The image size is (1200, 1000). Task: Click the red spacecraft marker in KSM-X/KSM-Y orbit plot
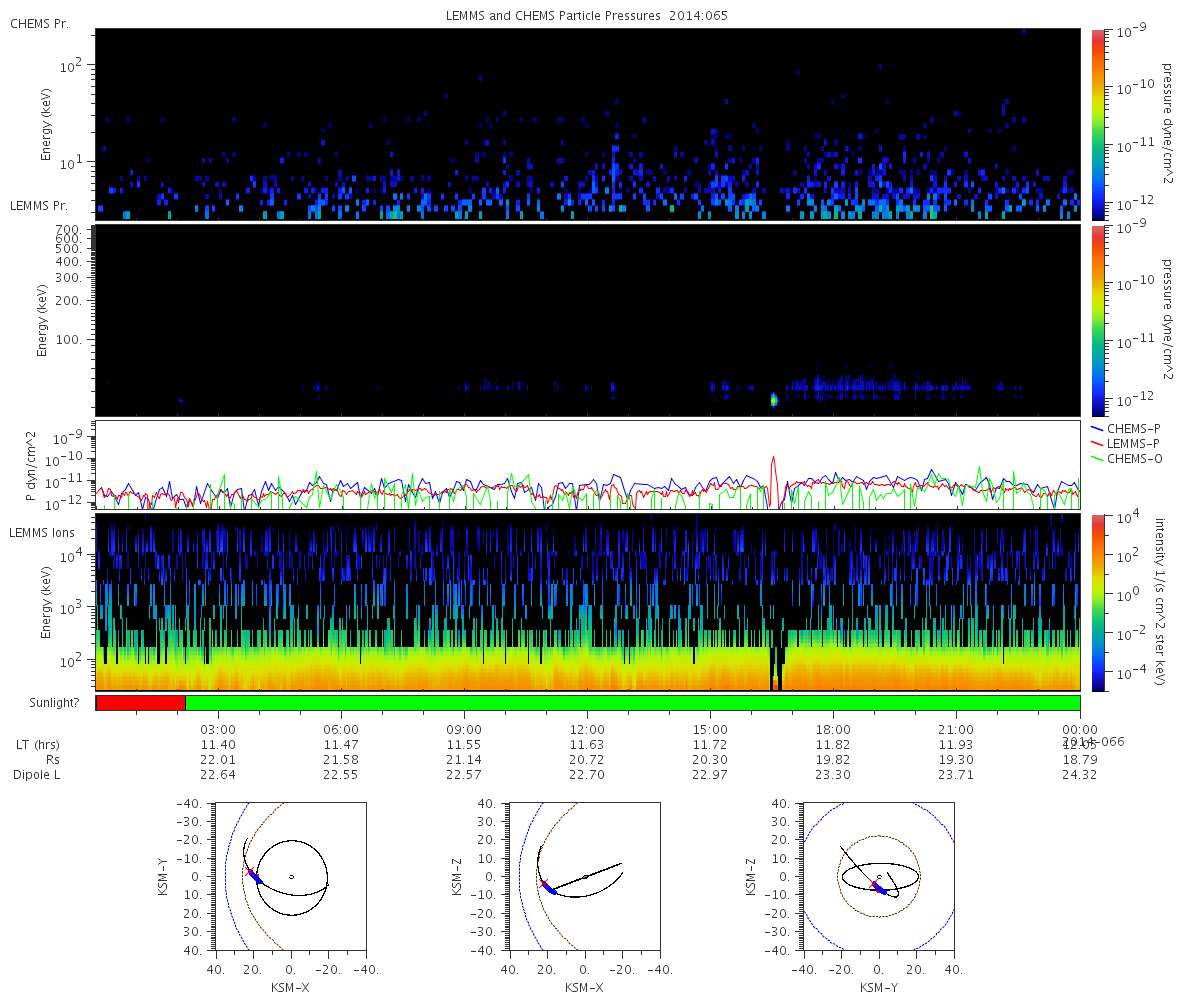coord(249,872)
